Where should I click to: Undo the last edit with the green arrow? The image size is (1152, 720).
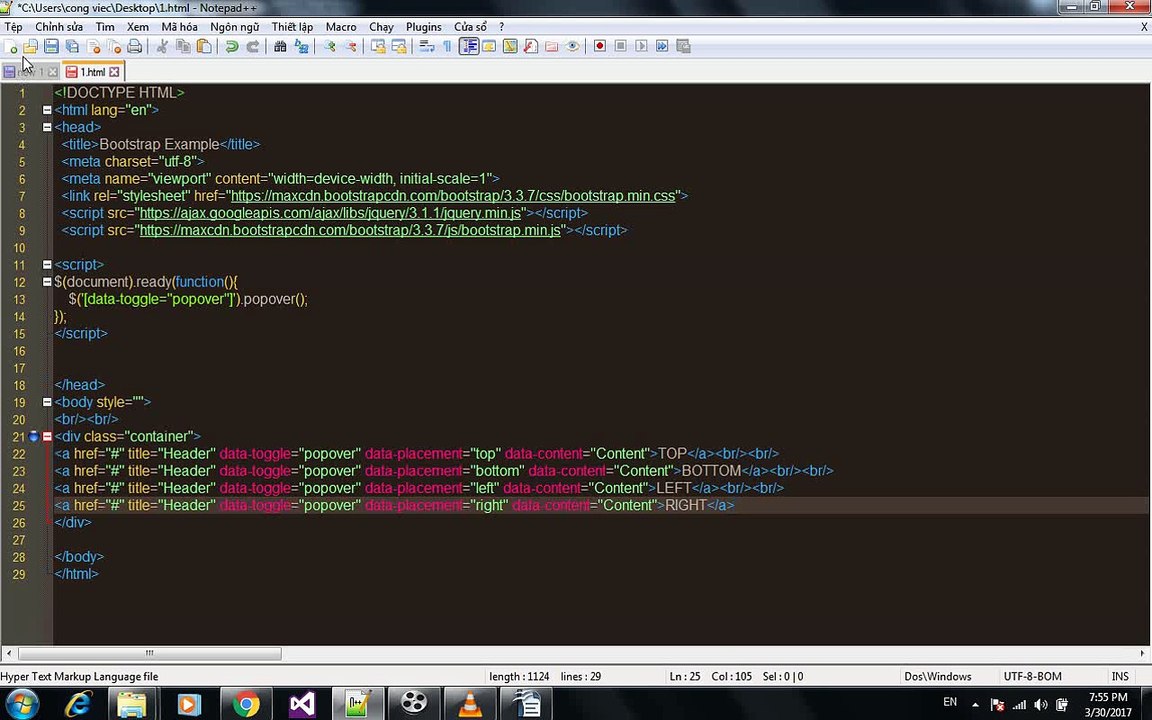click(231, 46)
